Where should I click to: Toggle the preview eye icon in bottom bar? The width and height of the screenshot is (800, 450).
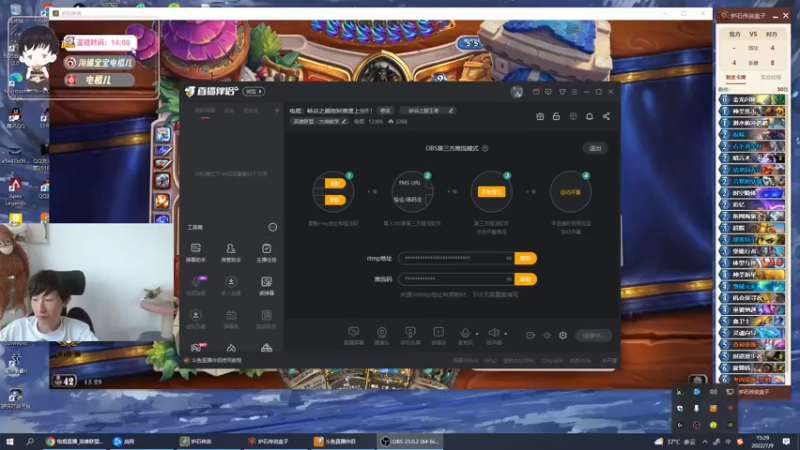point(547,335)
